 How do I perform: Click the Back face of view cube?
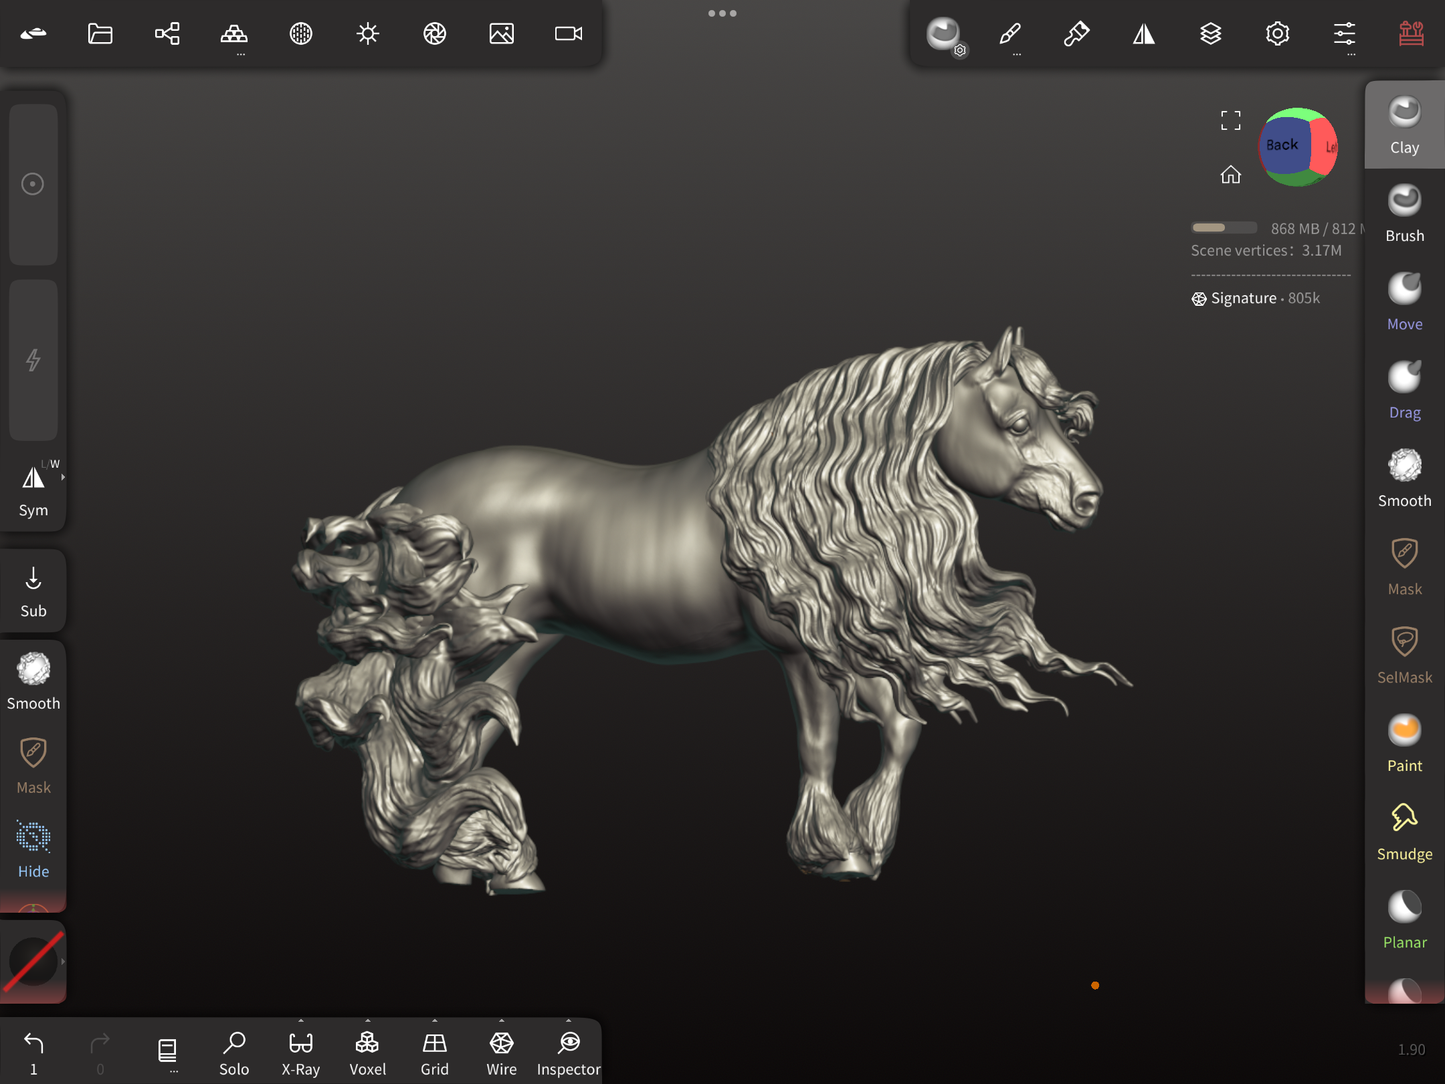1282,145
